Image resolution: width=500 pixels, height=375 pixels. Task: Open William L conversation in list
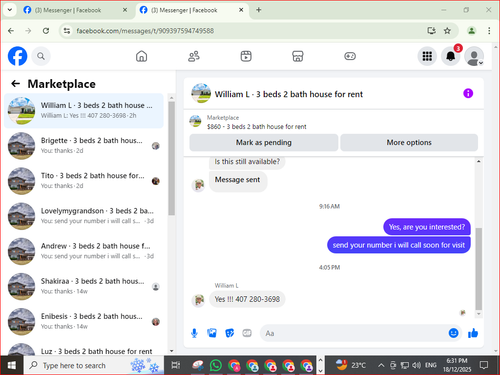[84, 111]
